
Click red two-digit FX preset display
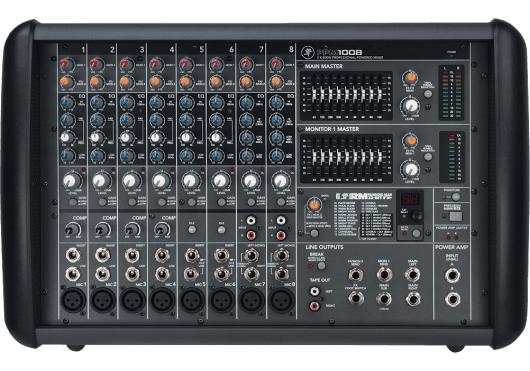point(410,199)
